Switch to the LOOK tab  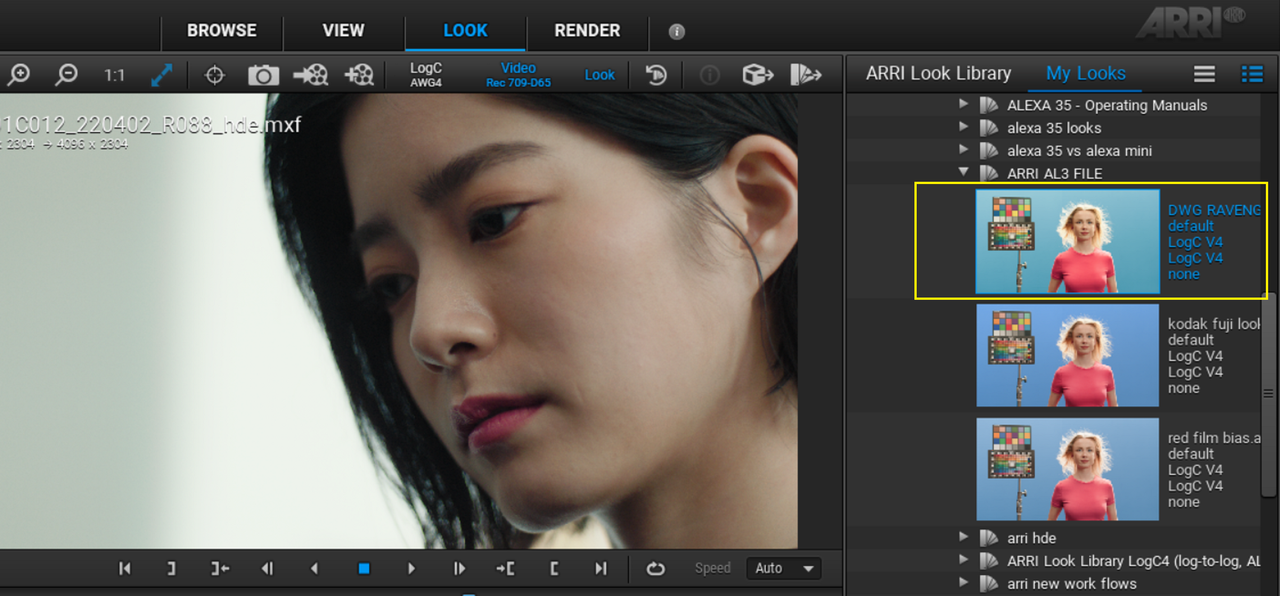click(x=465, y=30)
